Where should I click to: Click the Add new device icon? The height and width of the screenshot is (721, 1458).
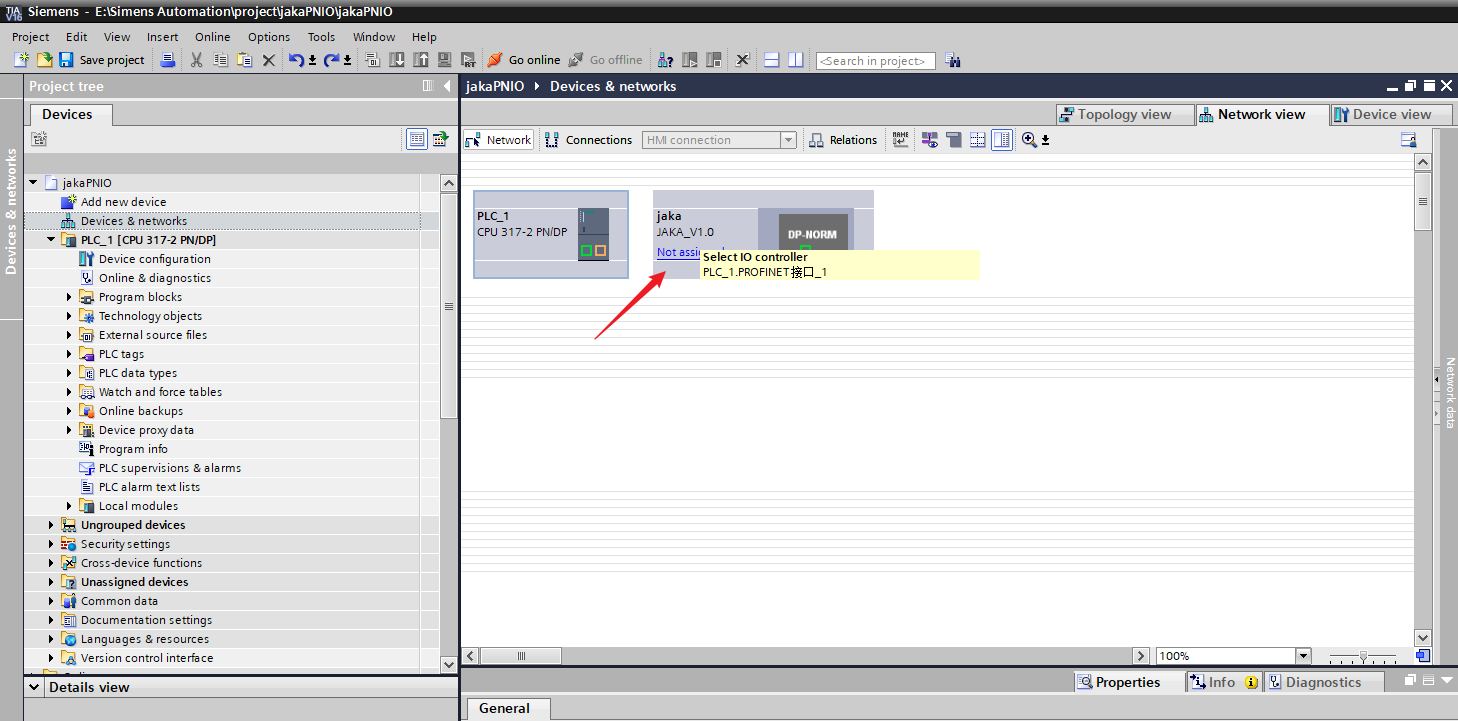click(x=69, y=202)
